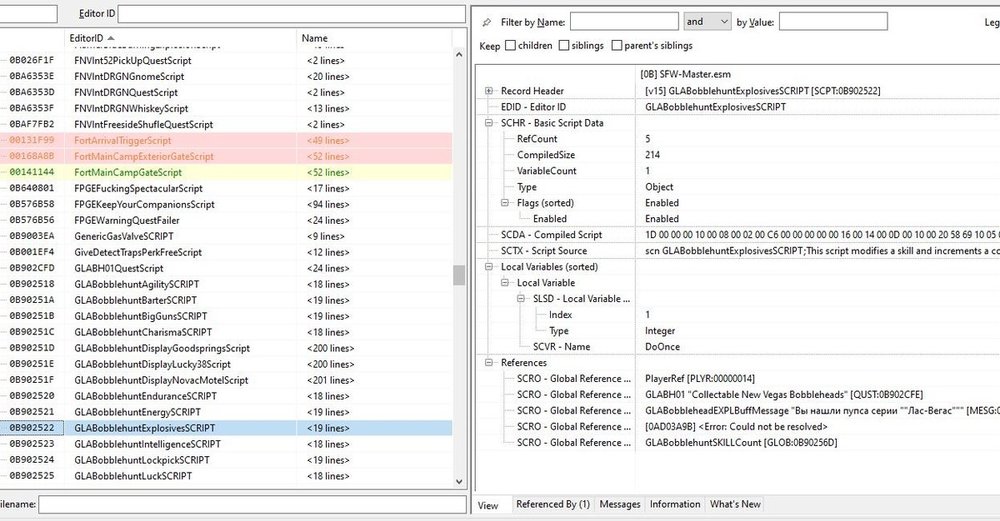Collapse the Local Variable node
This screenshot has height=521, width=1000.
(505, 283)
